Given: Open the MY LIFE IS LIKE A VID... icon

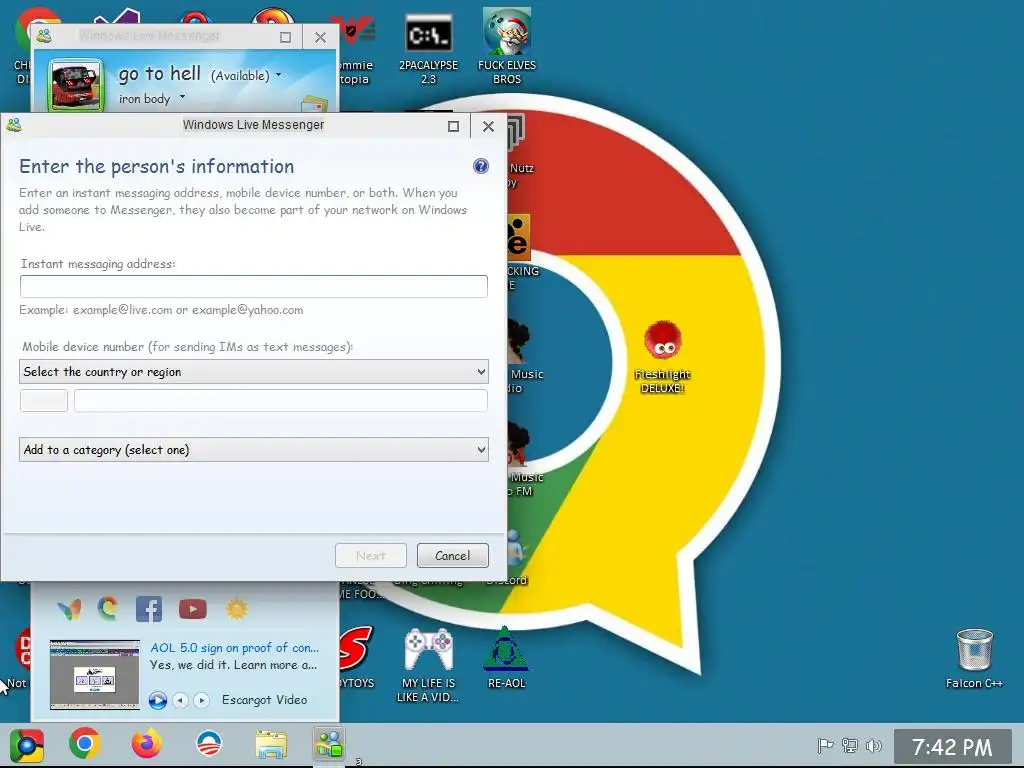Looking at the screenshot, I should pos(428,665).
